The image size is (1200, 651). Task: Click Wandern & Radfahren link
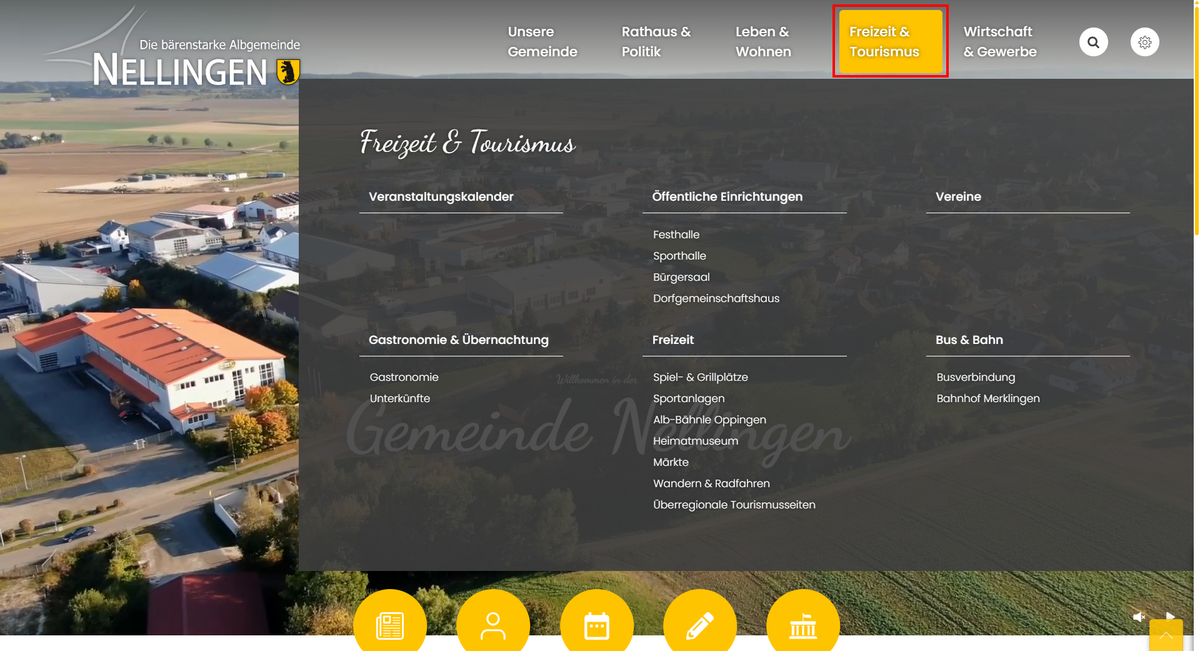[x=711, y=483]
